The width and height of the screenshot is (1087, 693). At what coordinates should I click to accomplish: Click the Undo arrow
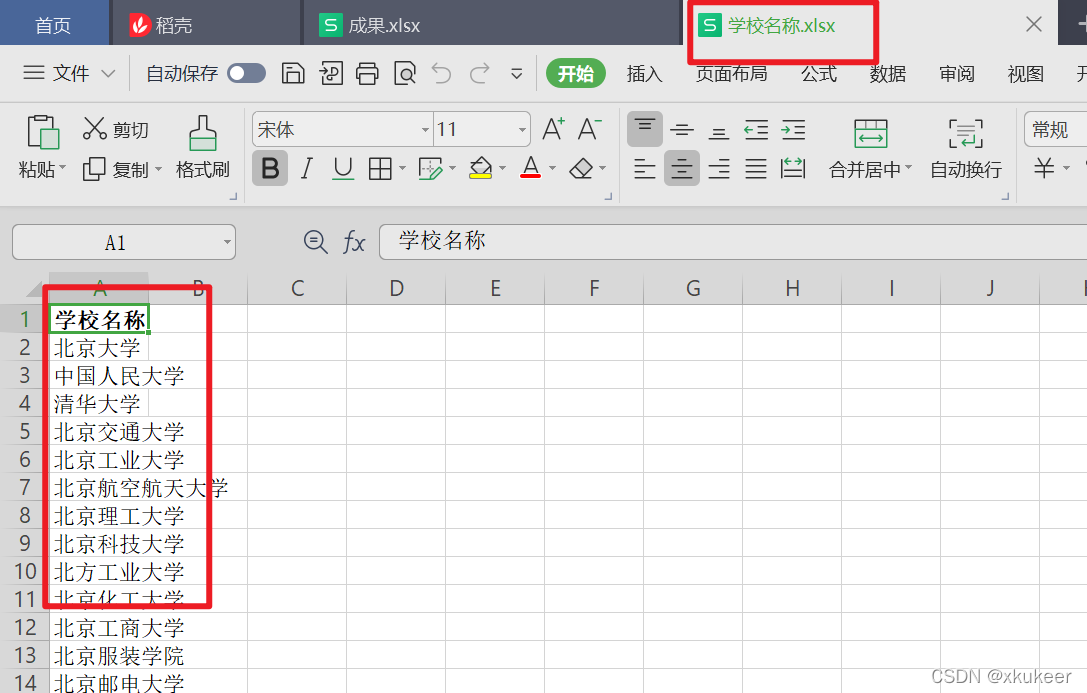[441, 73]
